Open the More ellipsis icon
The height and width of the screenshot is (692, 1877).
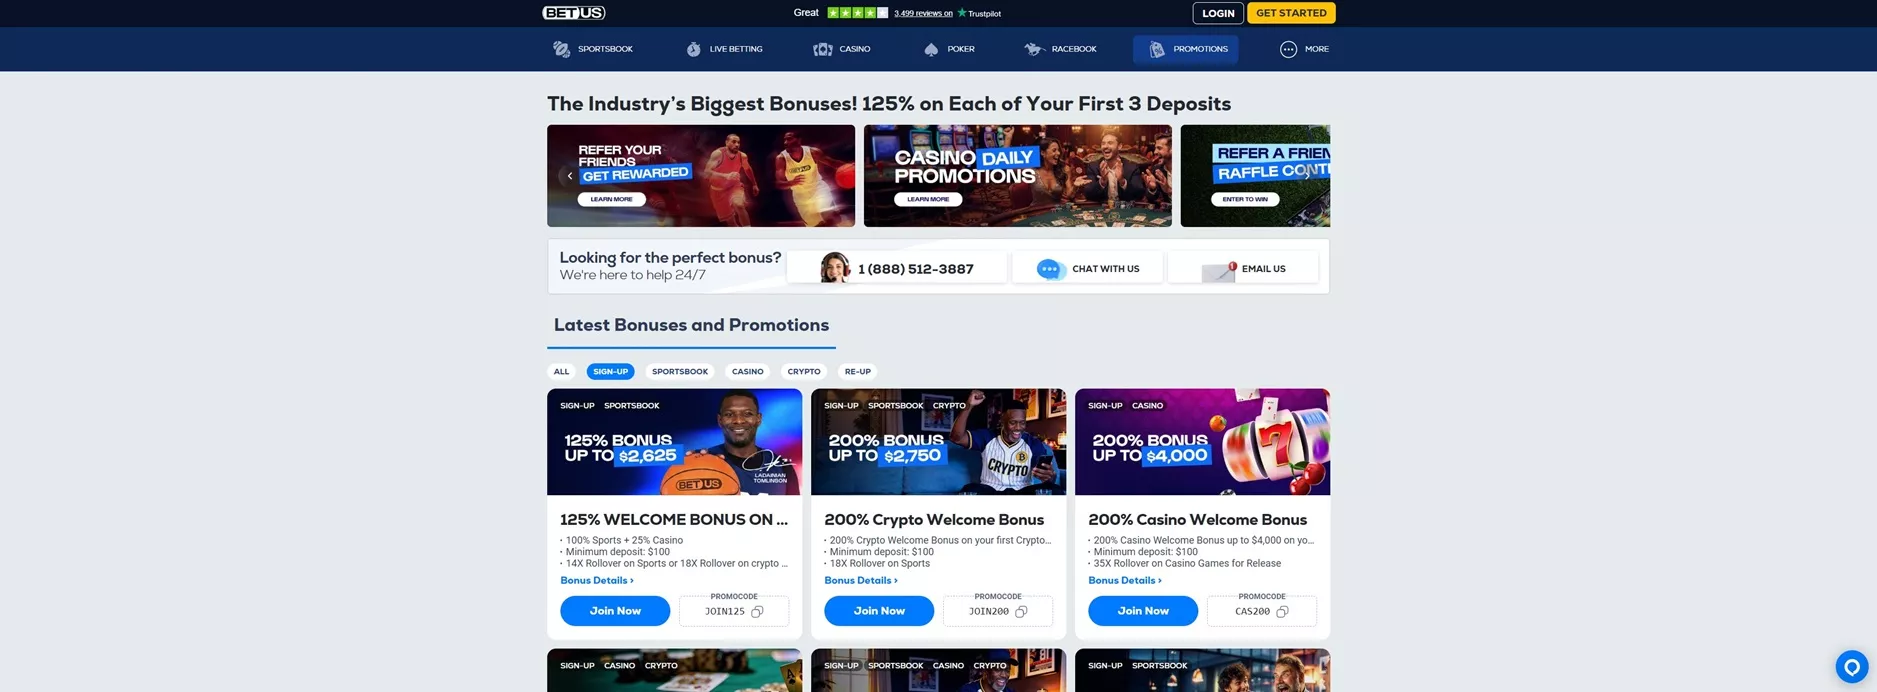click(x=1288, y=49)
